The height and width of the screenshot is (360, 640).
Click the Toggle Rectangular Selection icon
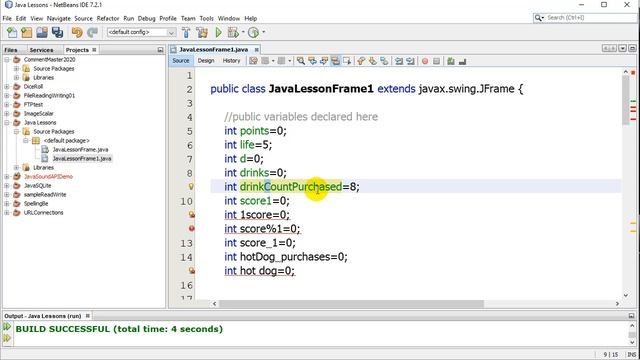point(347,61)
